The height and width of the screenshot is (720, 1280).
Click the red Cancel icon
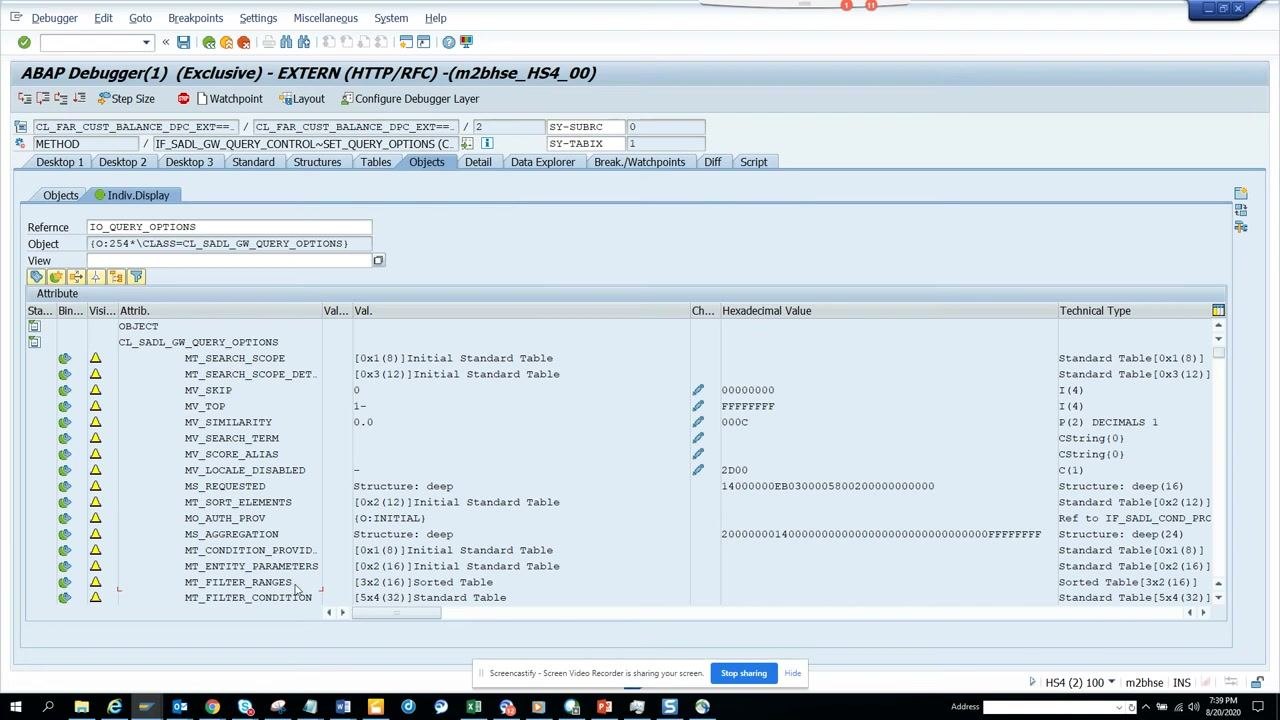[x=244, y=42]
